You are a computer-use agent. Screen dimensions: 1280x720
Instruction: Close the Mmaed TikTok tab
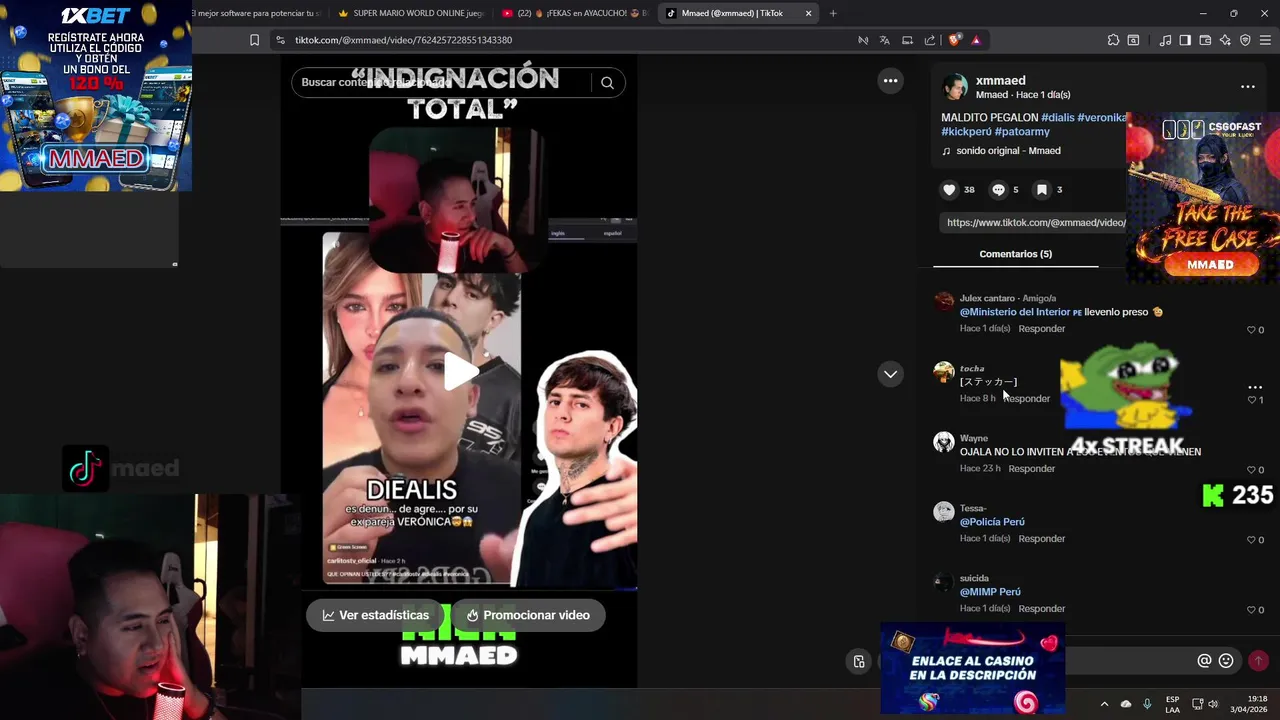point(808,13)
